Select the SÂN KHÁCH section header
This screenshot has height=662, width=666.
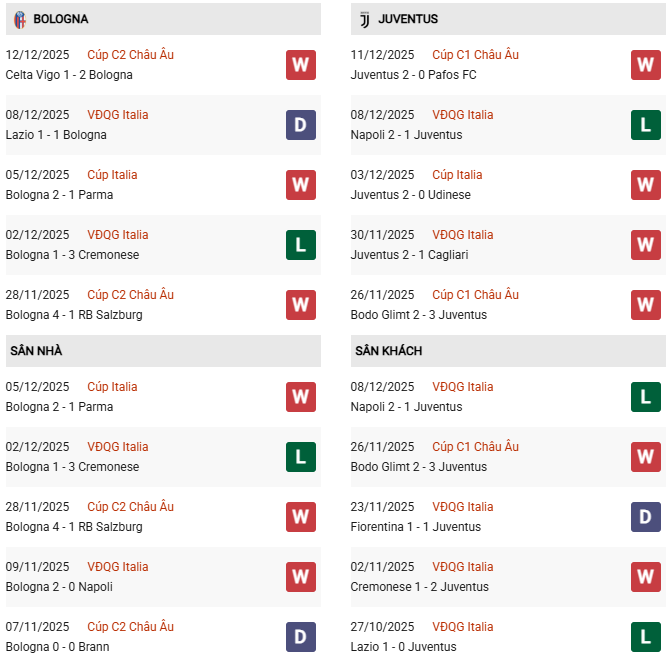388,351
